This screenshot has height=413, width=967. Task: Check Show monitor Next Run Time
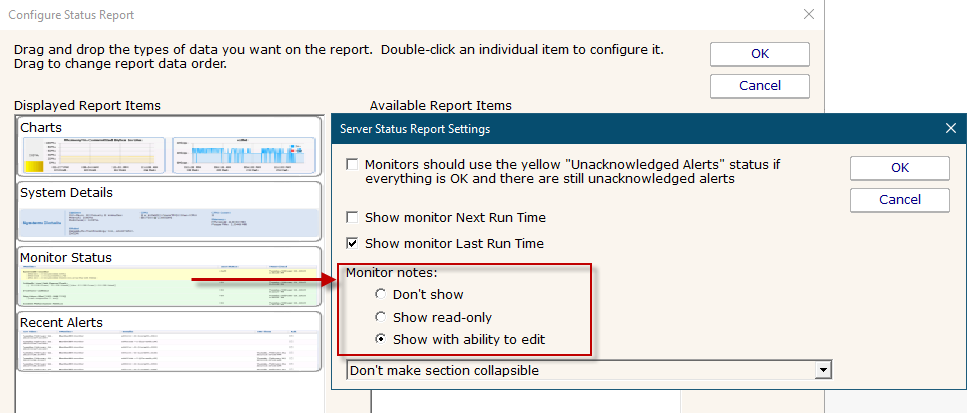click(352, 217)
